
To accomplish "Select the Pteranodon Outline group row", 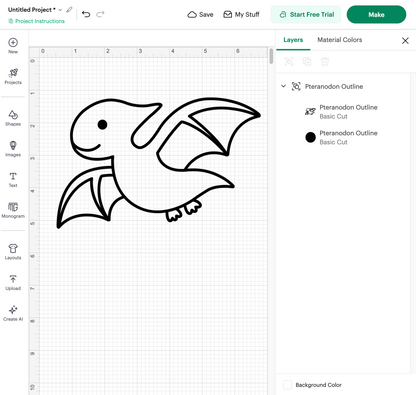I will (343, 86).
